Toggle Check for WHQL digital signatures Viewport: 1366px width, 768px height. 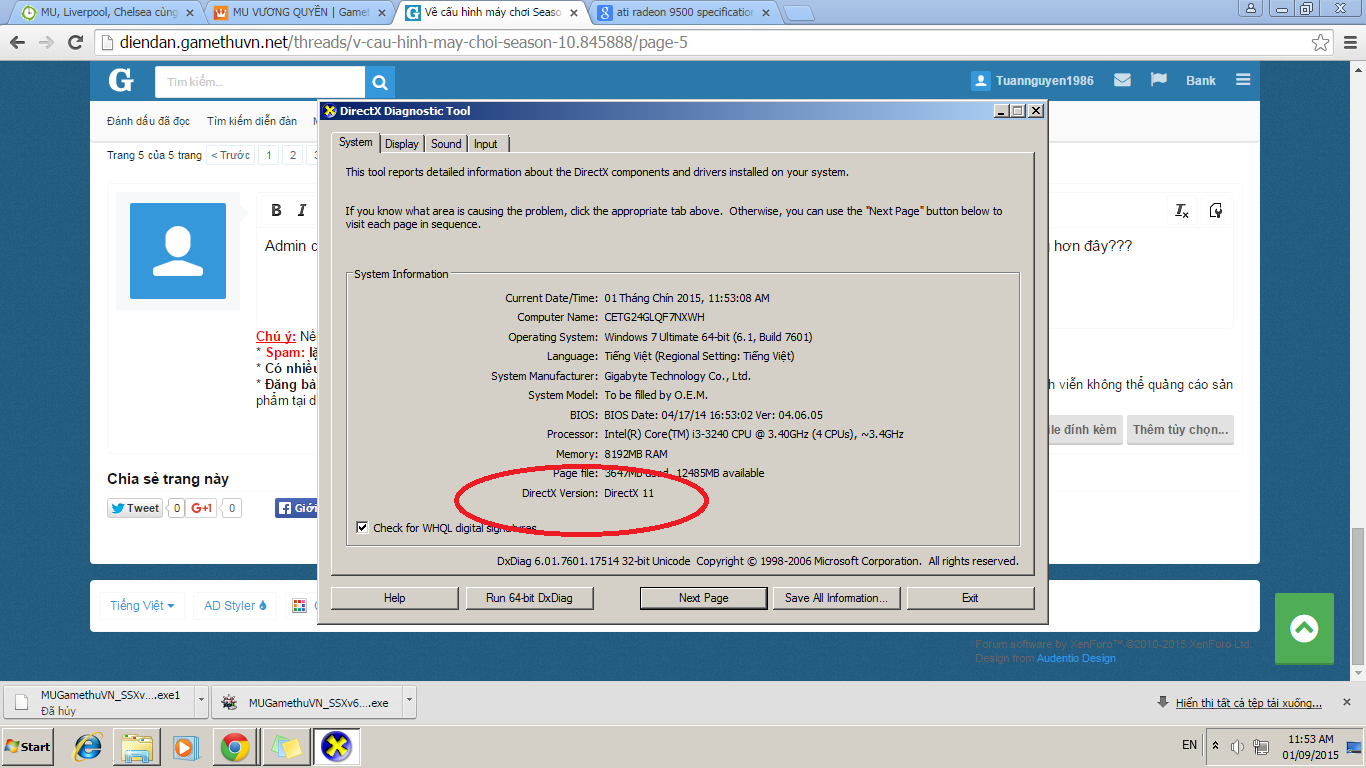[362, 528]
